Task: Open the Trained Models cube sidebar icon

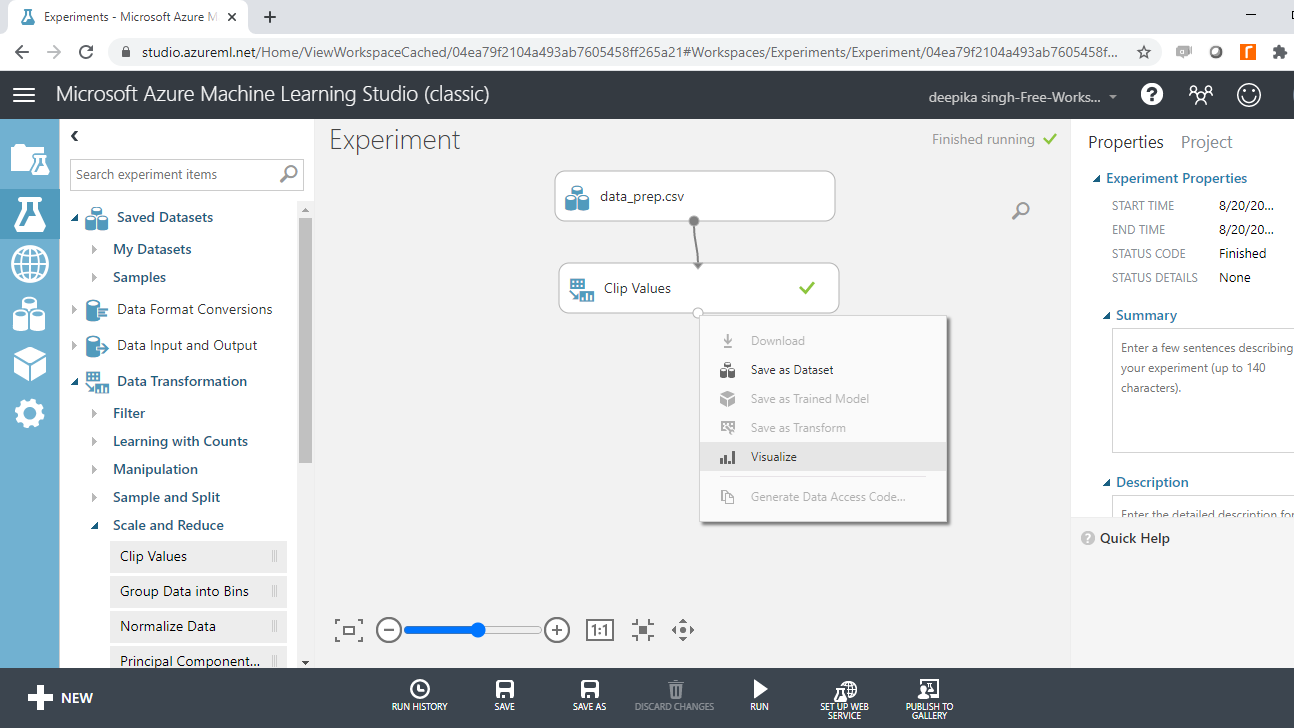Action: tap(29, 364)
